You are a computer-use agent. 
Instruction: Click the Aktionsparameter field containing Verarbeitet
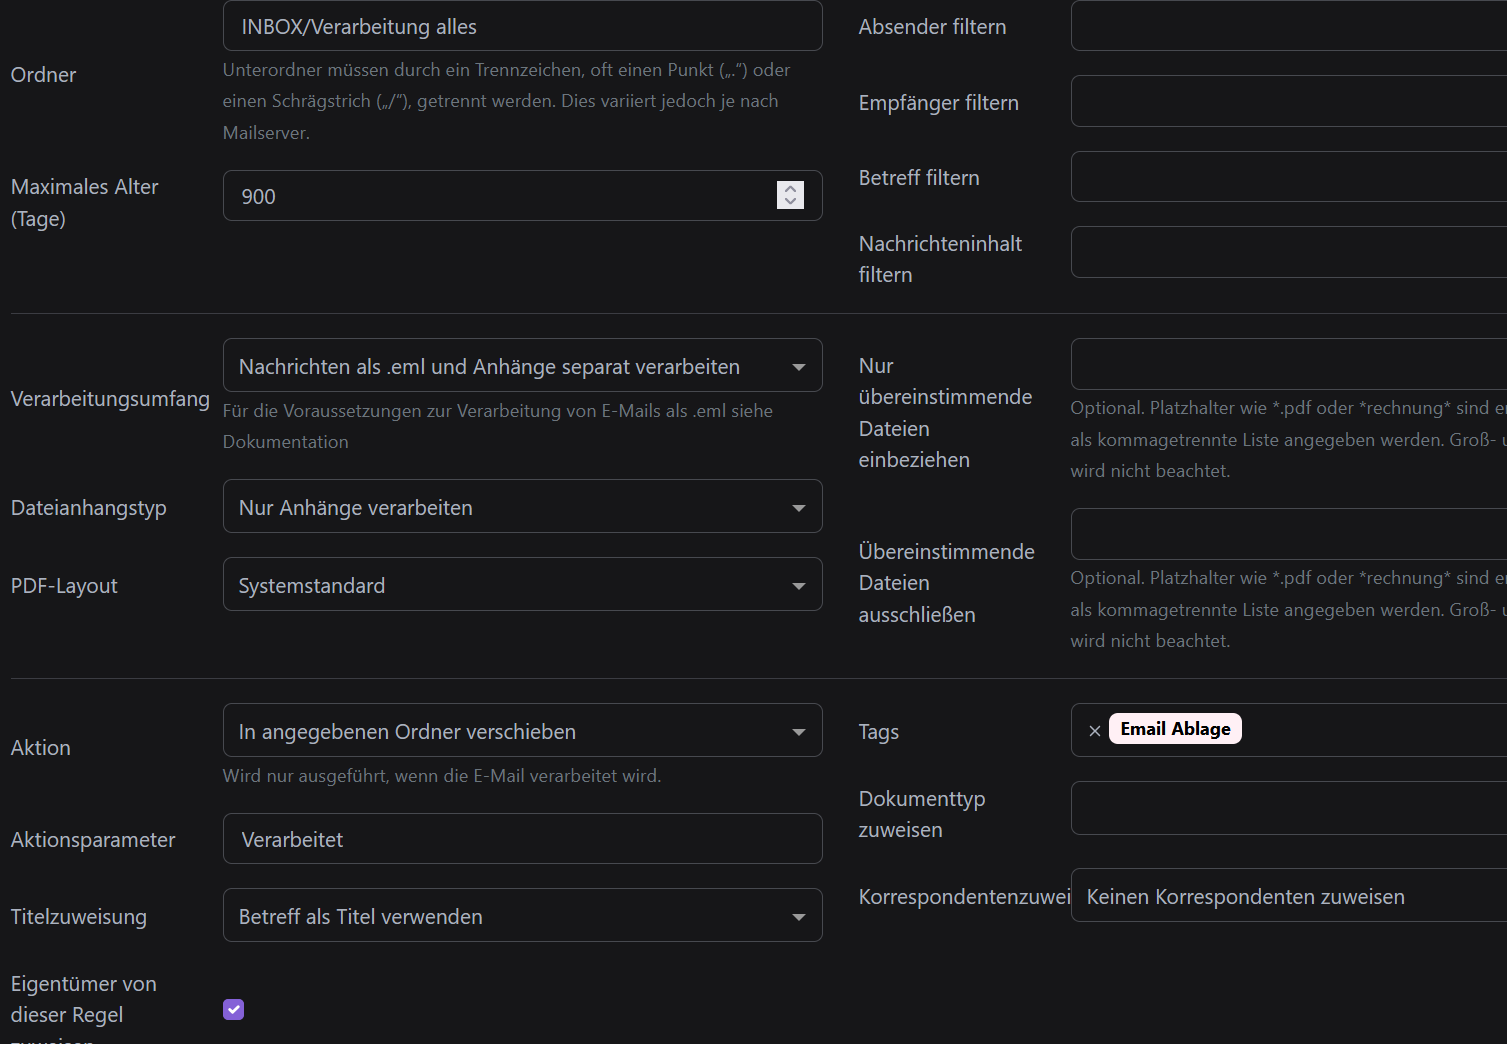pos(522,839)
